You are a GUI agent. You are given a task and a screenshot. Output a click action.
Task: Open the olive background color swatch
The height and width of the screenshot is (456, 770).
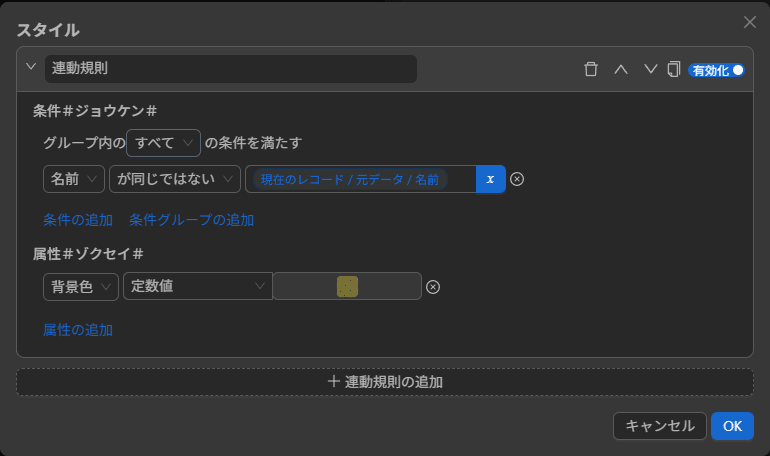(347, 286)
